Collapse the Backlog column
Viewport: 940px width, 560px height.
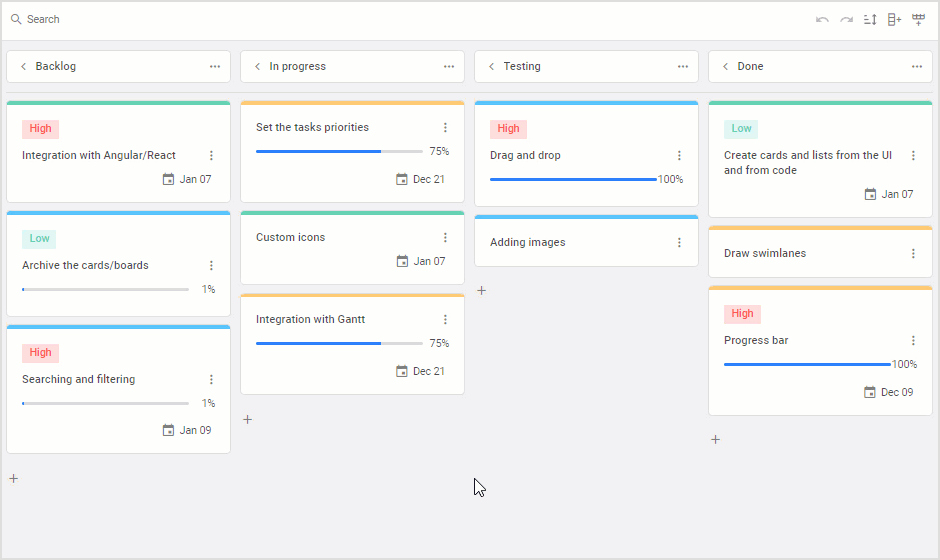[x=23, y=67]
